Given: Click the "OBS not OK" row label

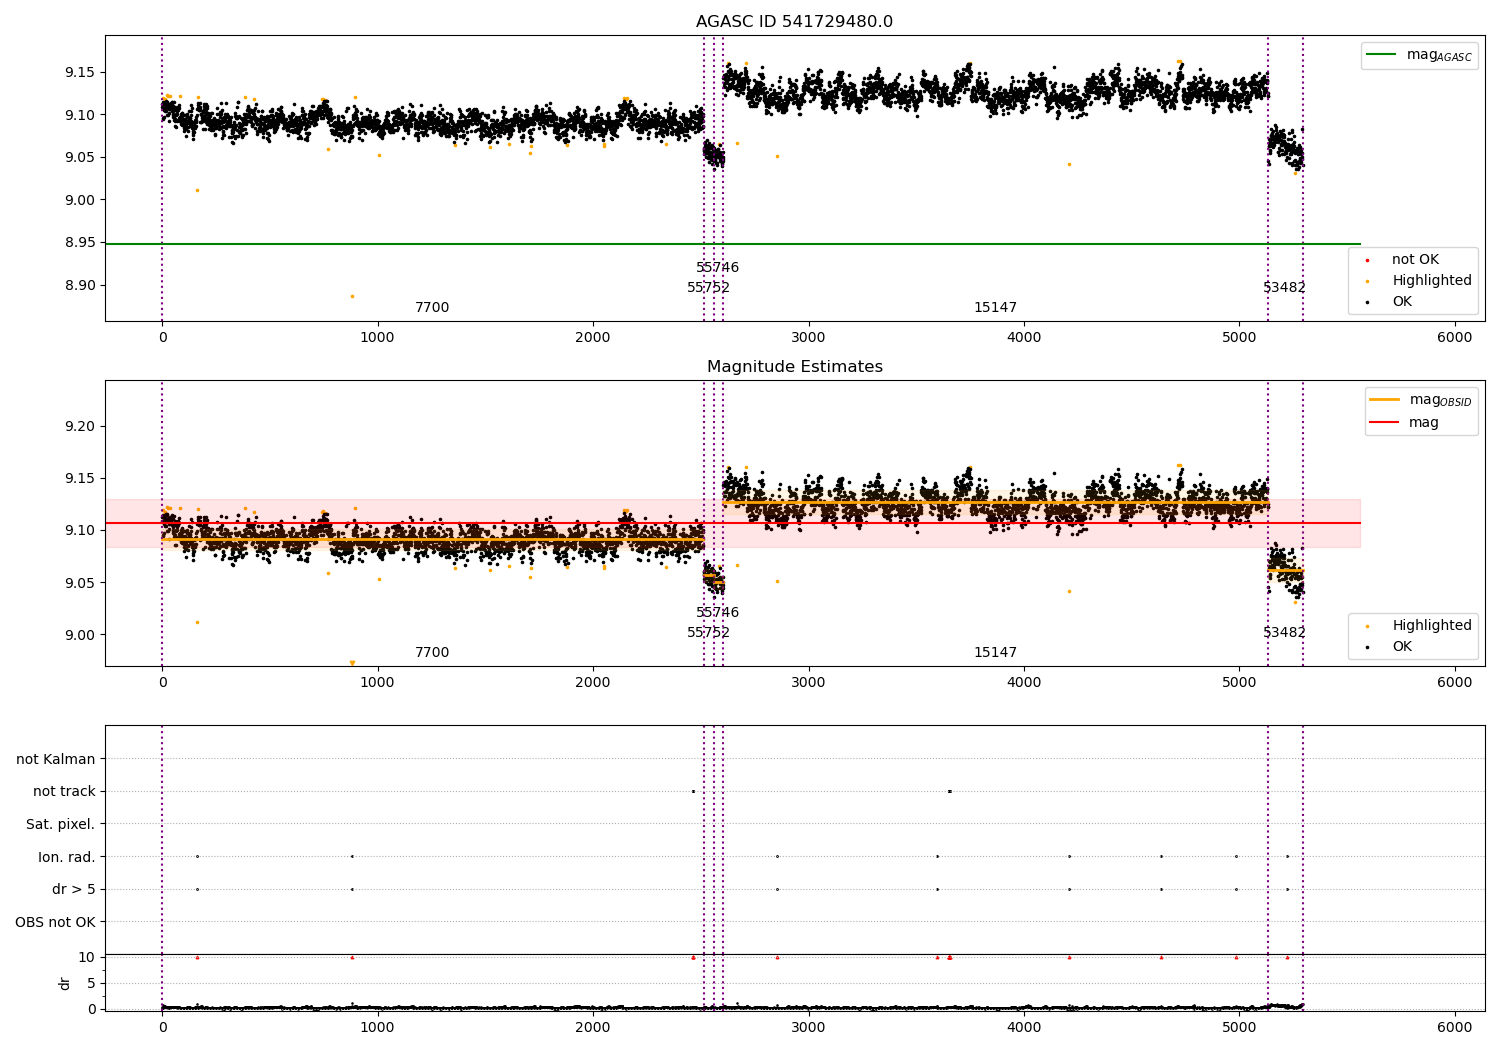Looking at the screenshot, I should pyautogui.click(x=55, y=922).
